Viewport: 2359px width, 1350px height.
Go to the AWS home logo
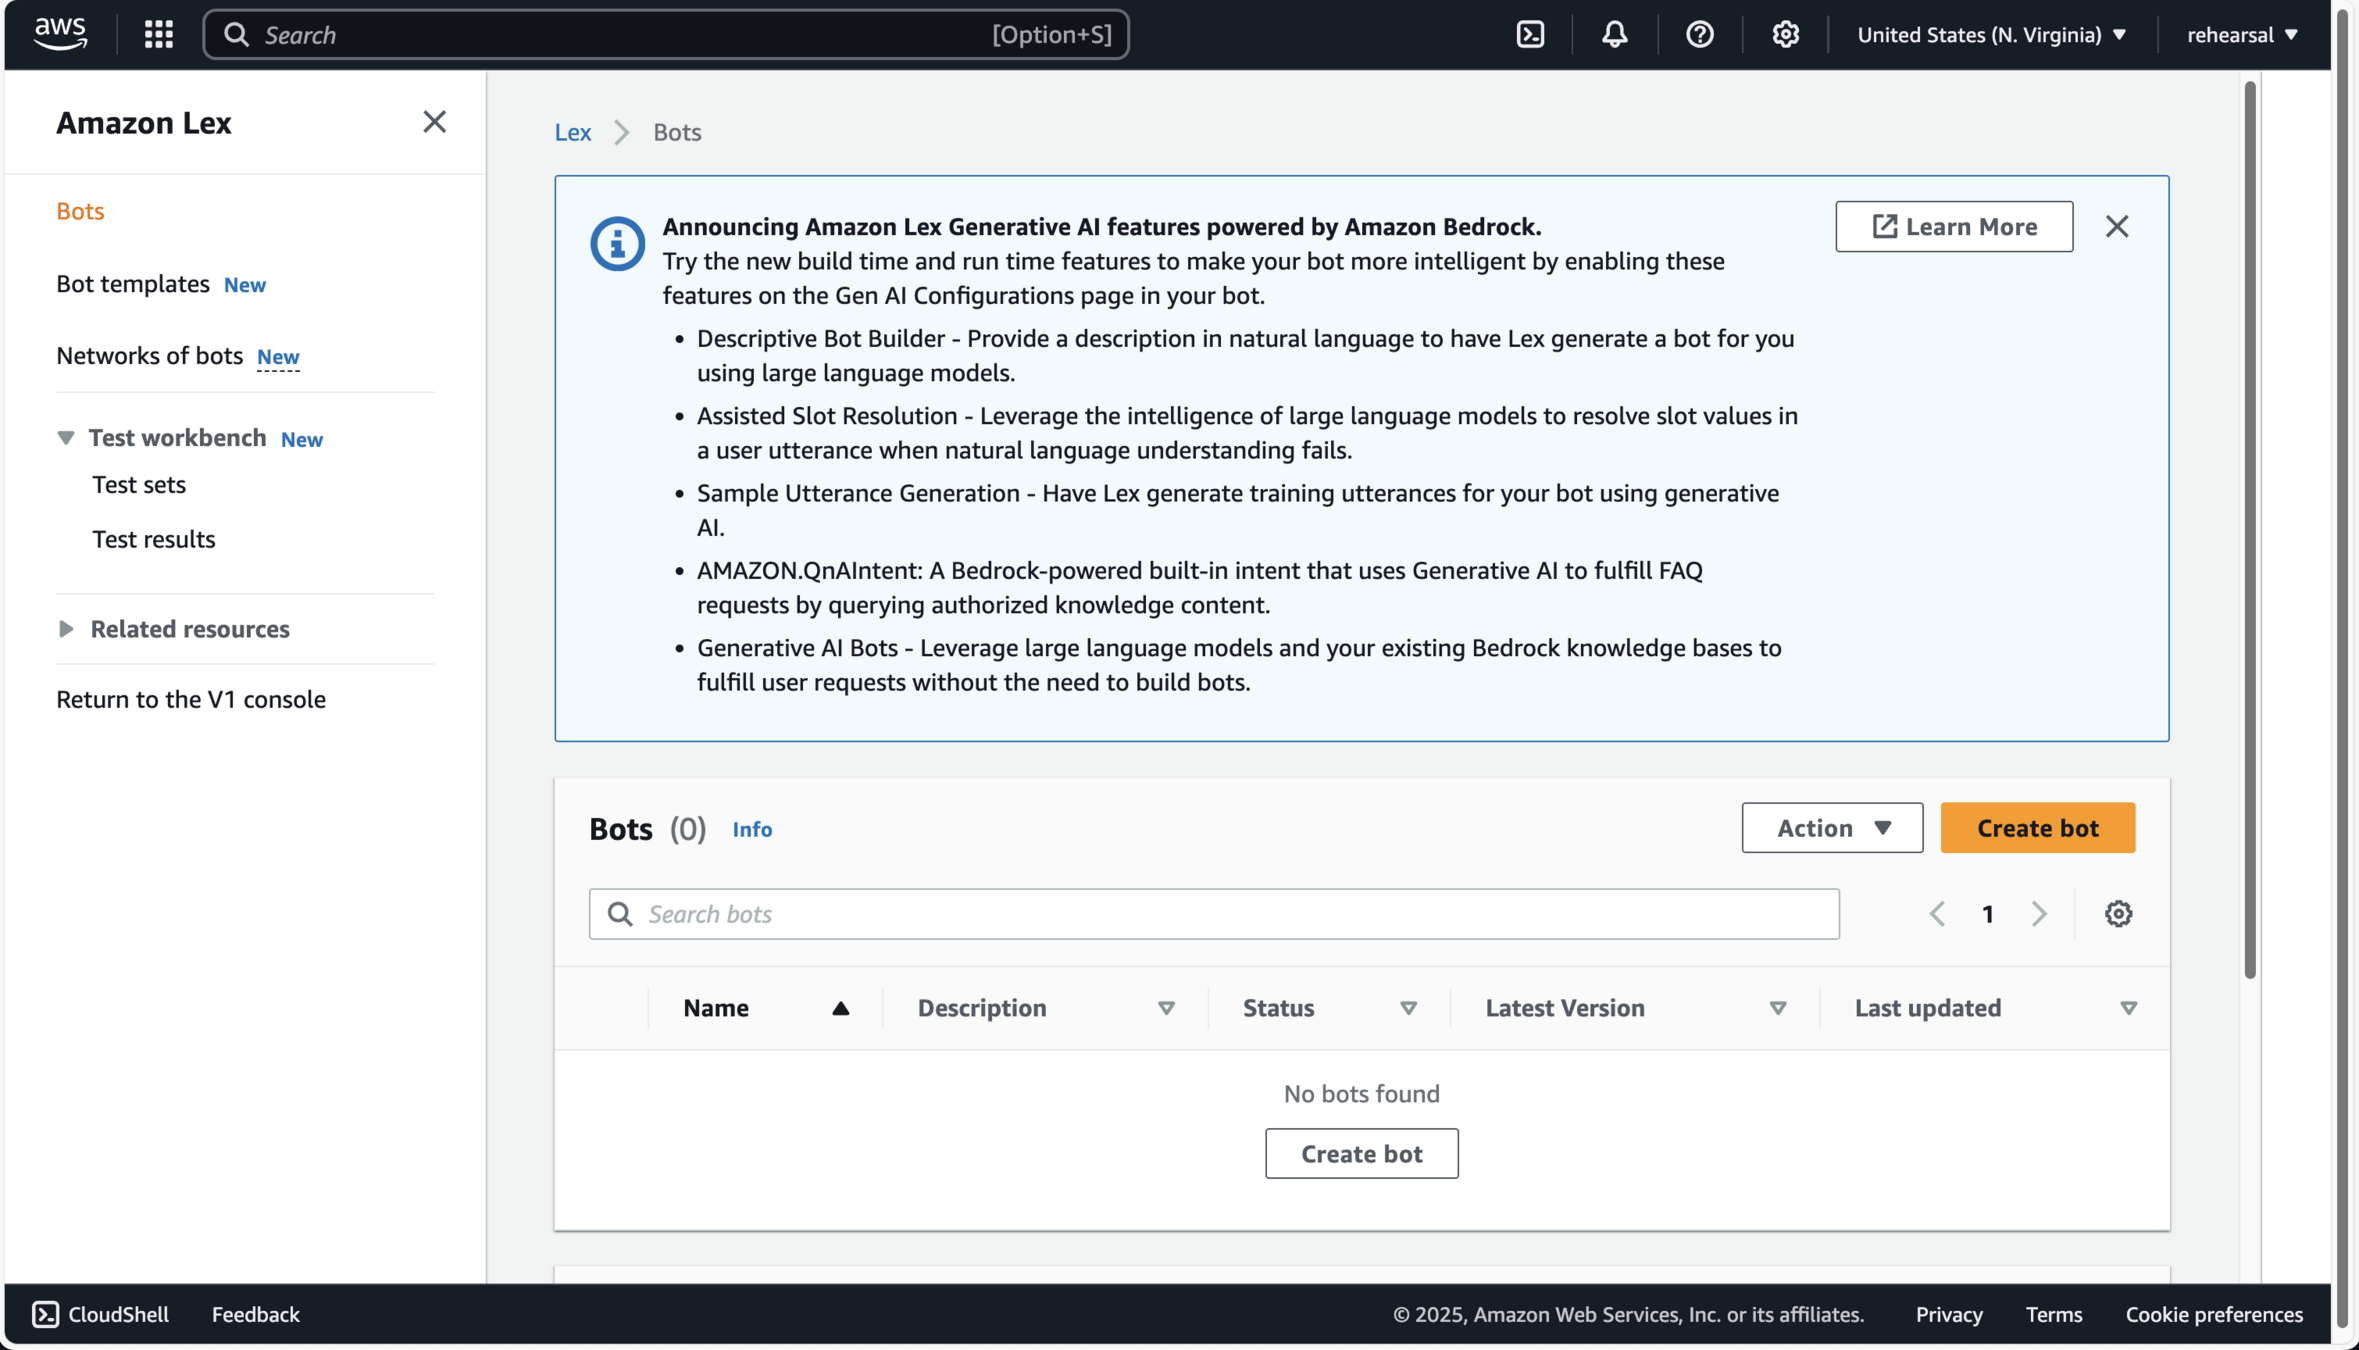click(x=60, y=33)
